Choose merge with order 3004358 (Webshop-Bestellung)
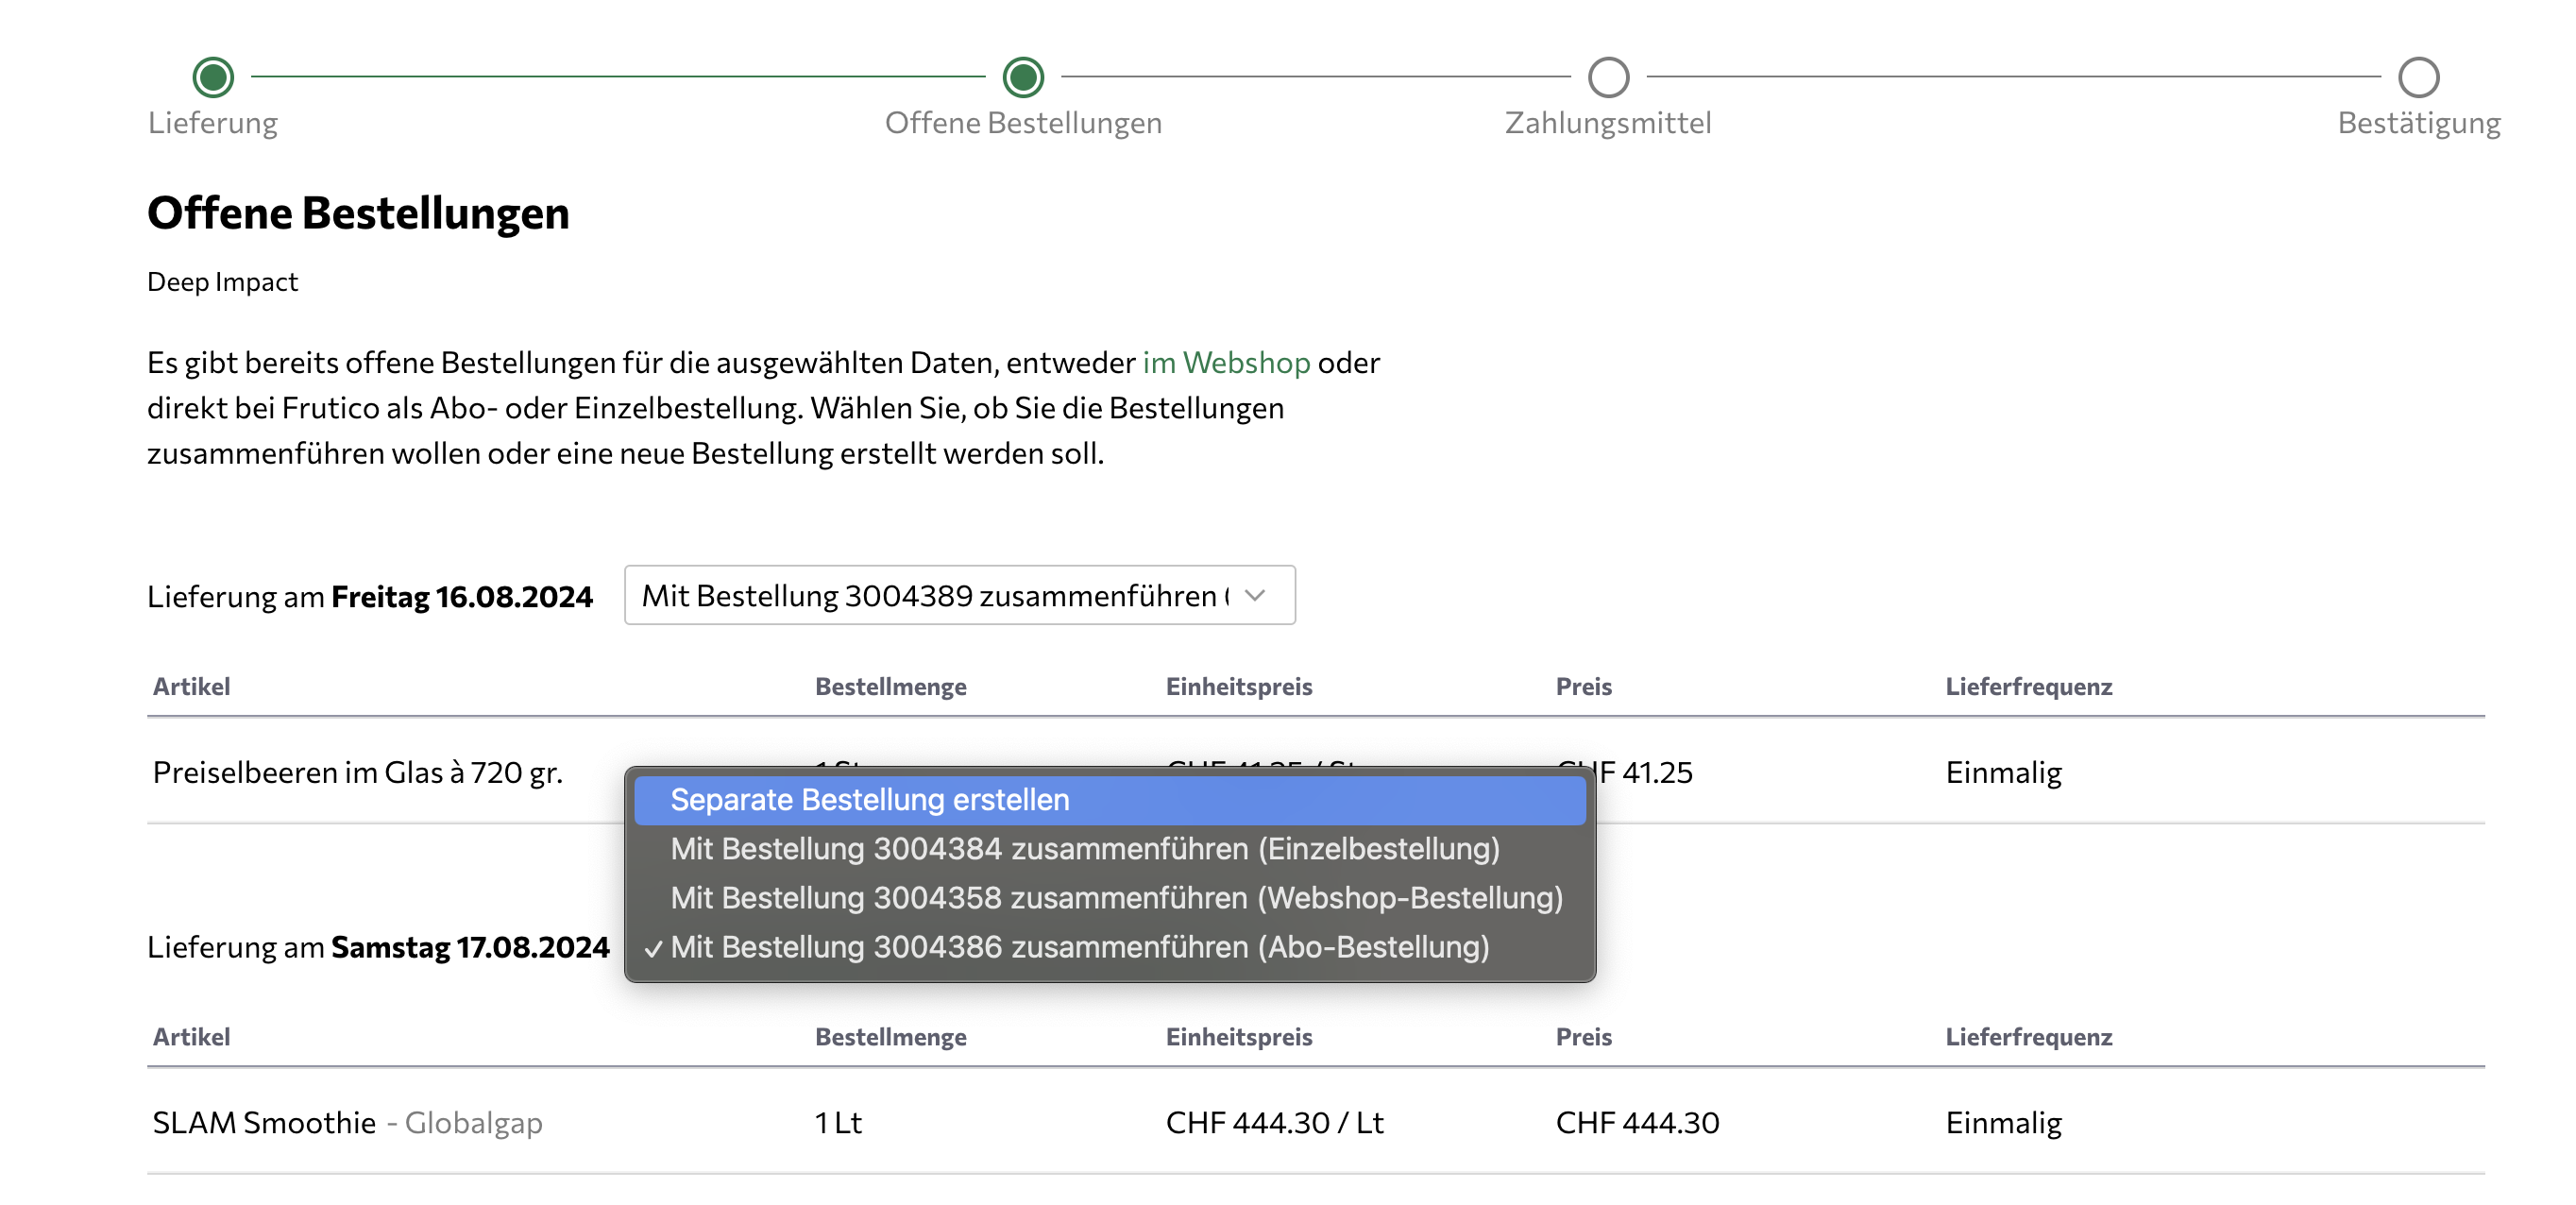2576x1205 pixels. coord(1116,898)
